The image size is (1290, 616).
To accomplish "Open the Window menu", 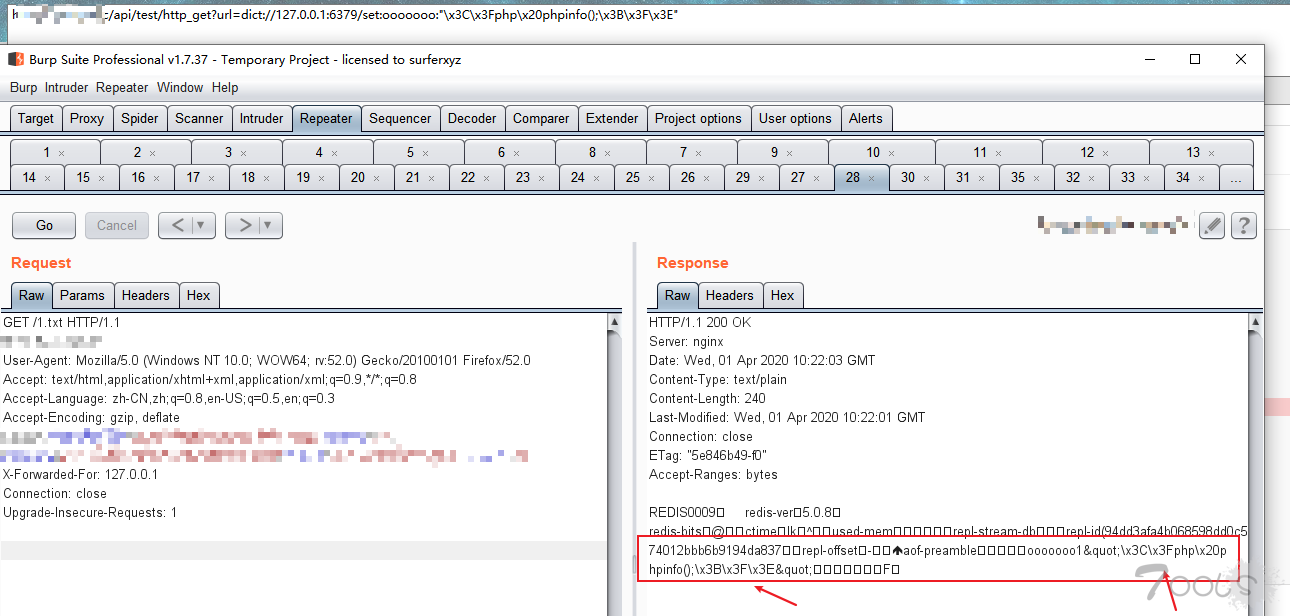I will [180, 87].
